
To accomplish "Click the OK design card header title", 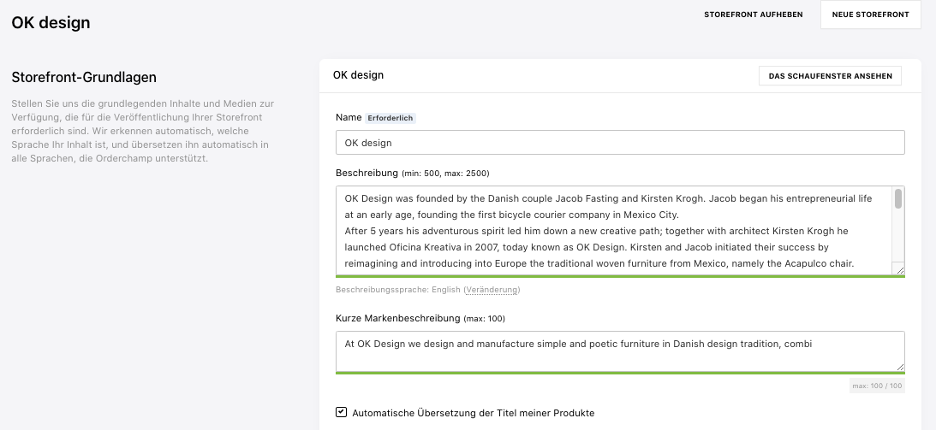I will point(358,75).
